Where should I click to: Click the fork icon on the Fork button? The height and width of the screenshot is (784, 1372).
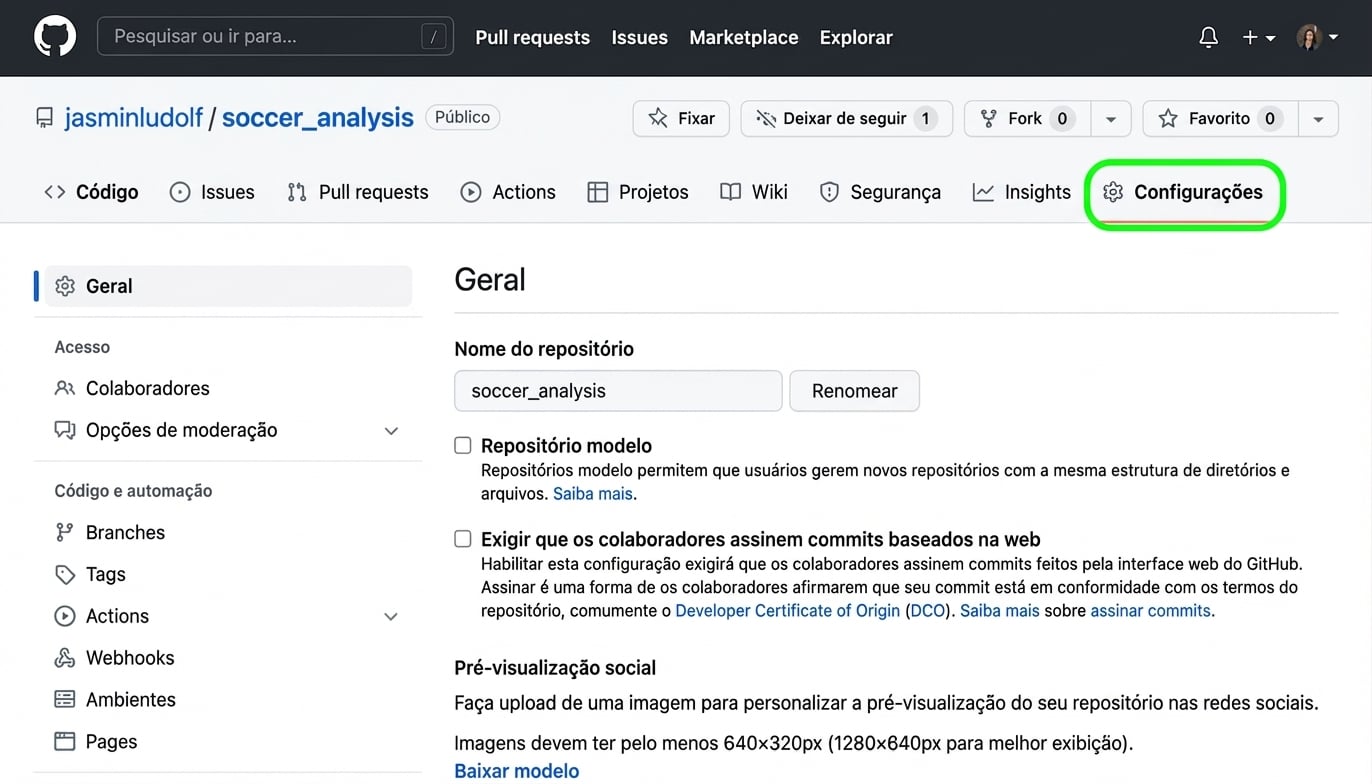(x=989, y=118)
